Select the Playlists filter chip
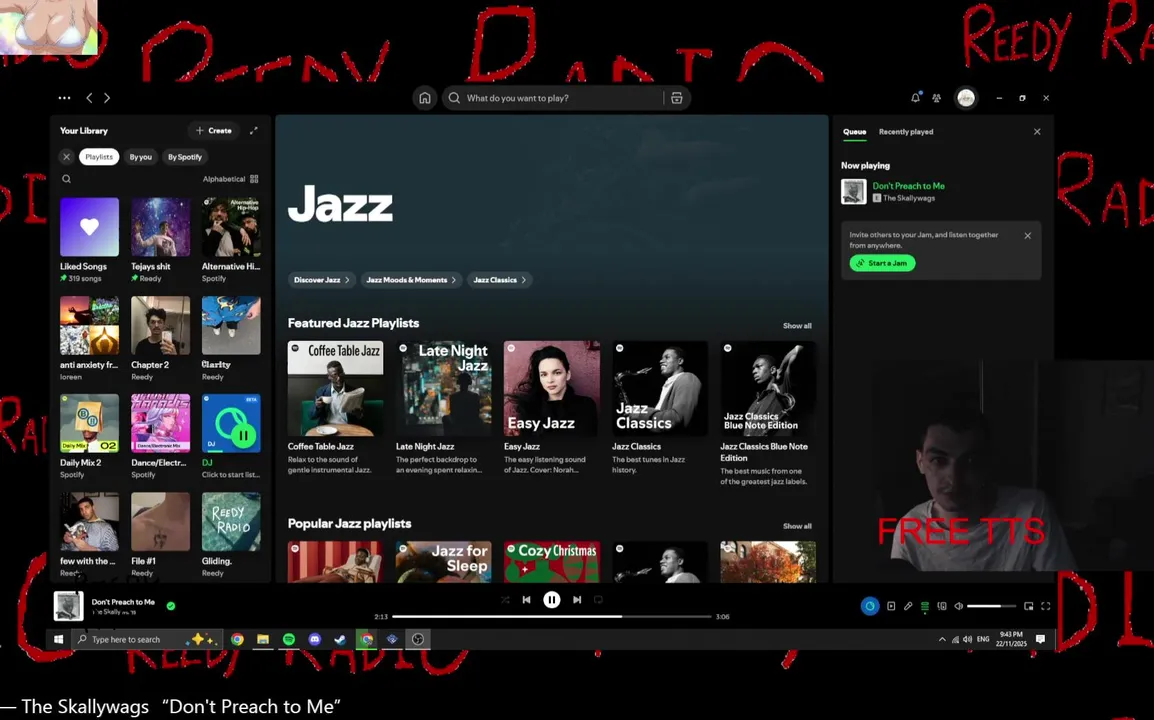This screenshot has height=720, width=1154. pyautogui.click(x=99, y=157)
